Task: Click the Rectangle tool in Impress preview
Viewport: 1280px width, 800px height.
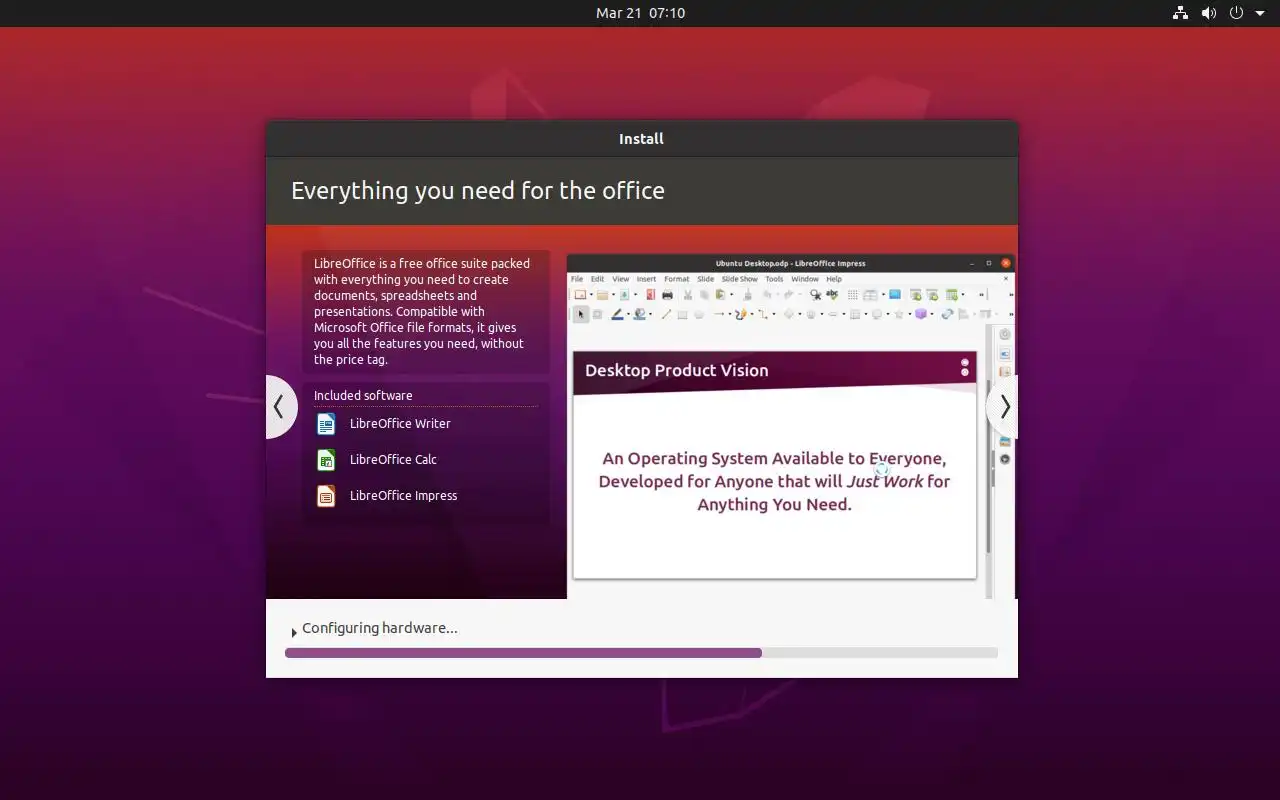Action: tap(682, 314)
